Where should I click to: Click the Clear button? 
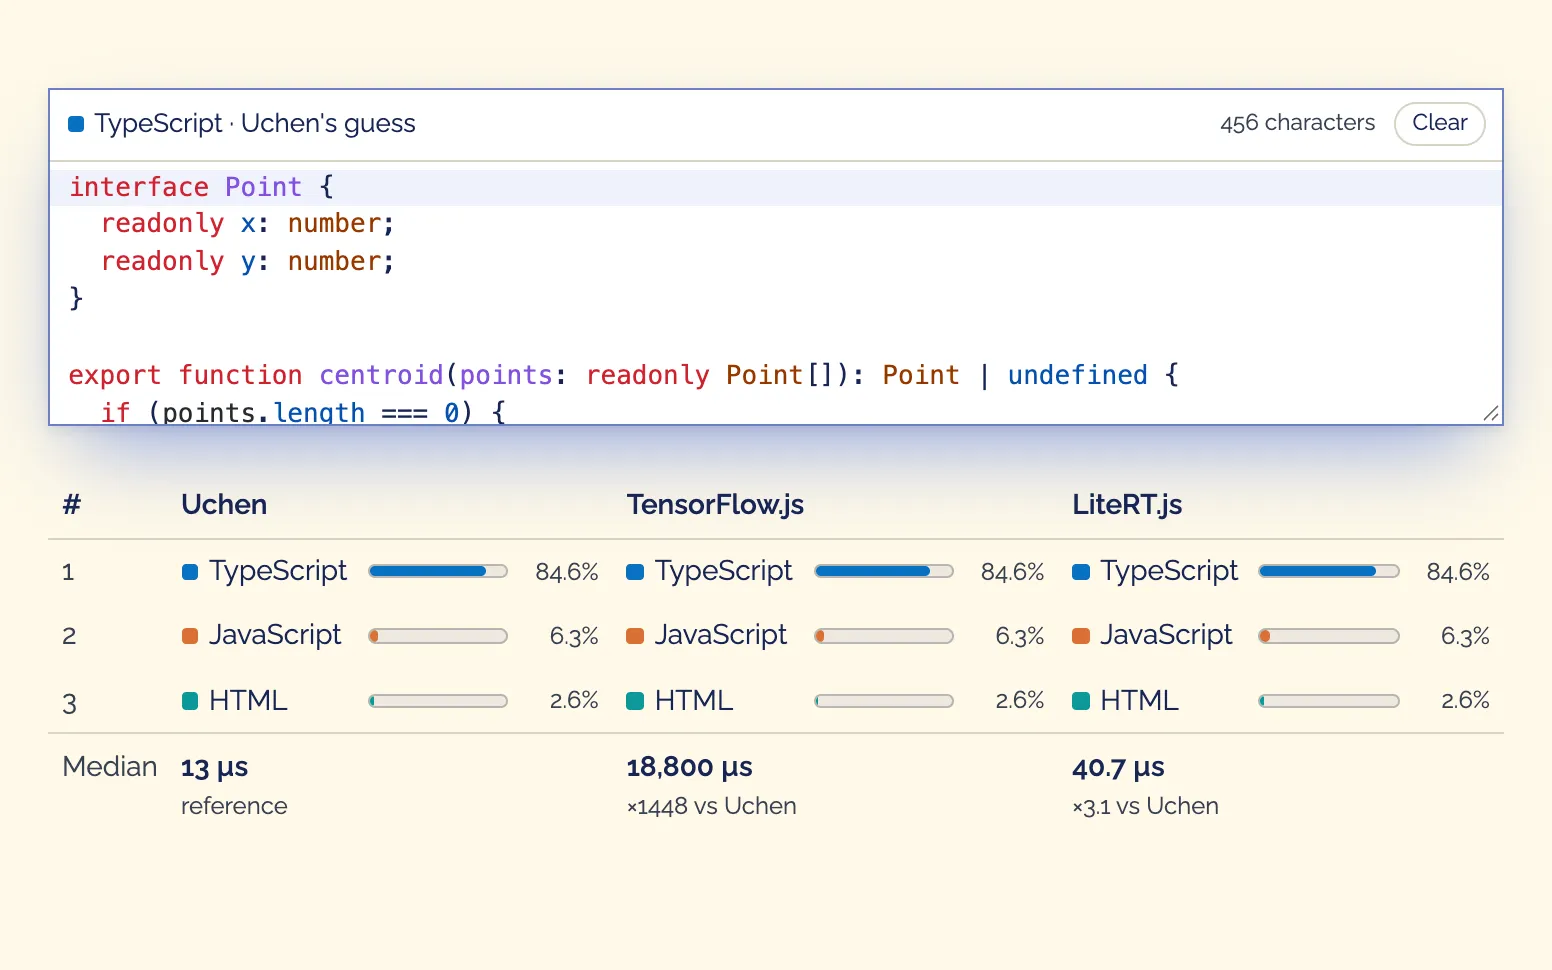point(1439,123)
